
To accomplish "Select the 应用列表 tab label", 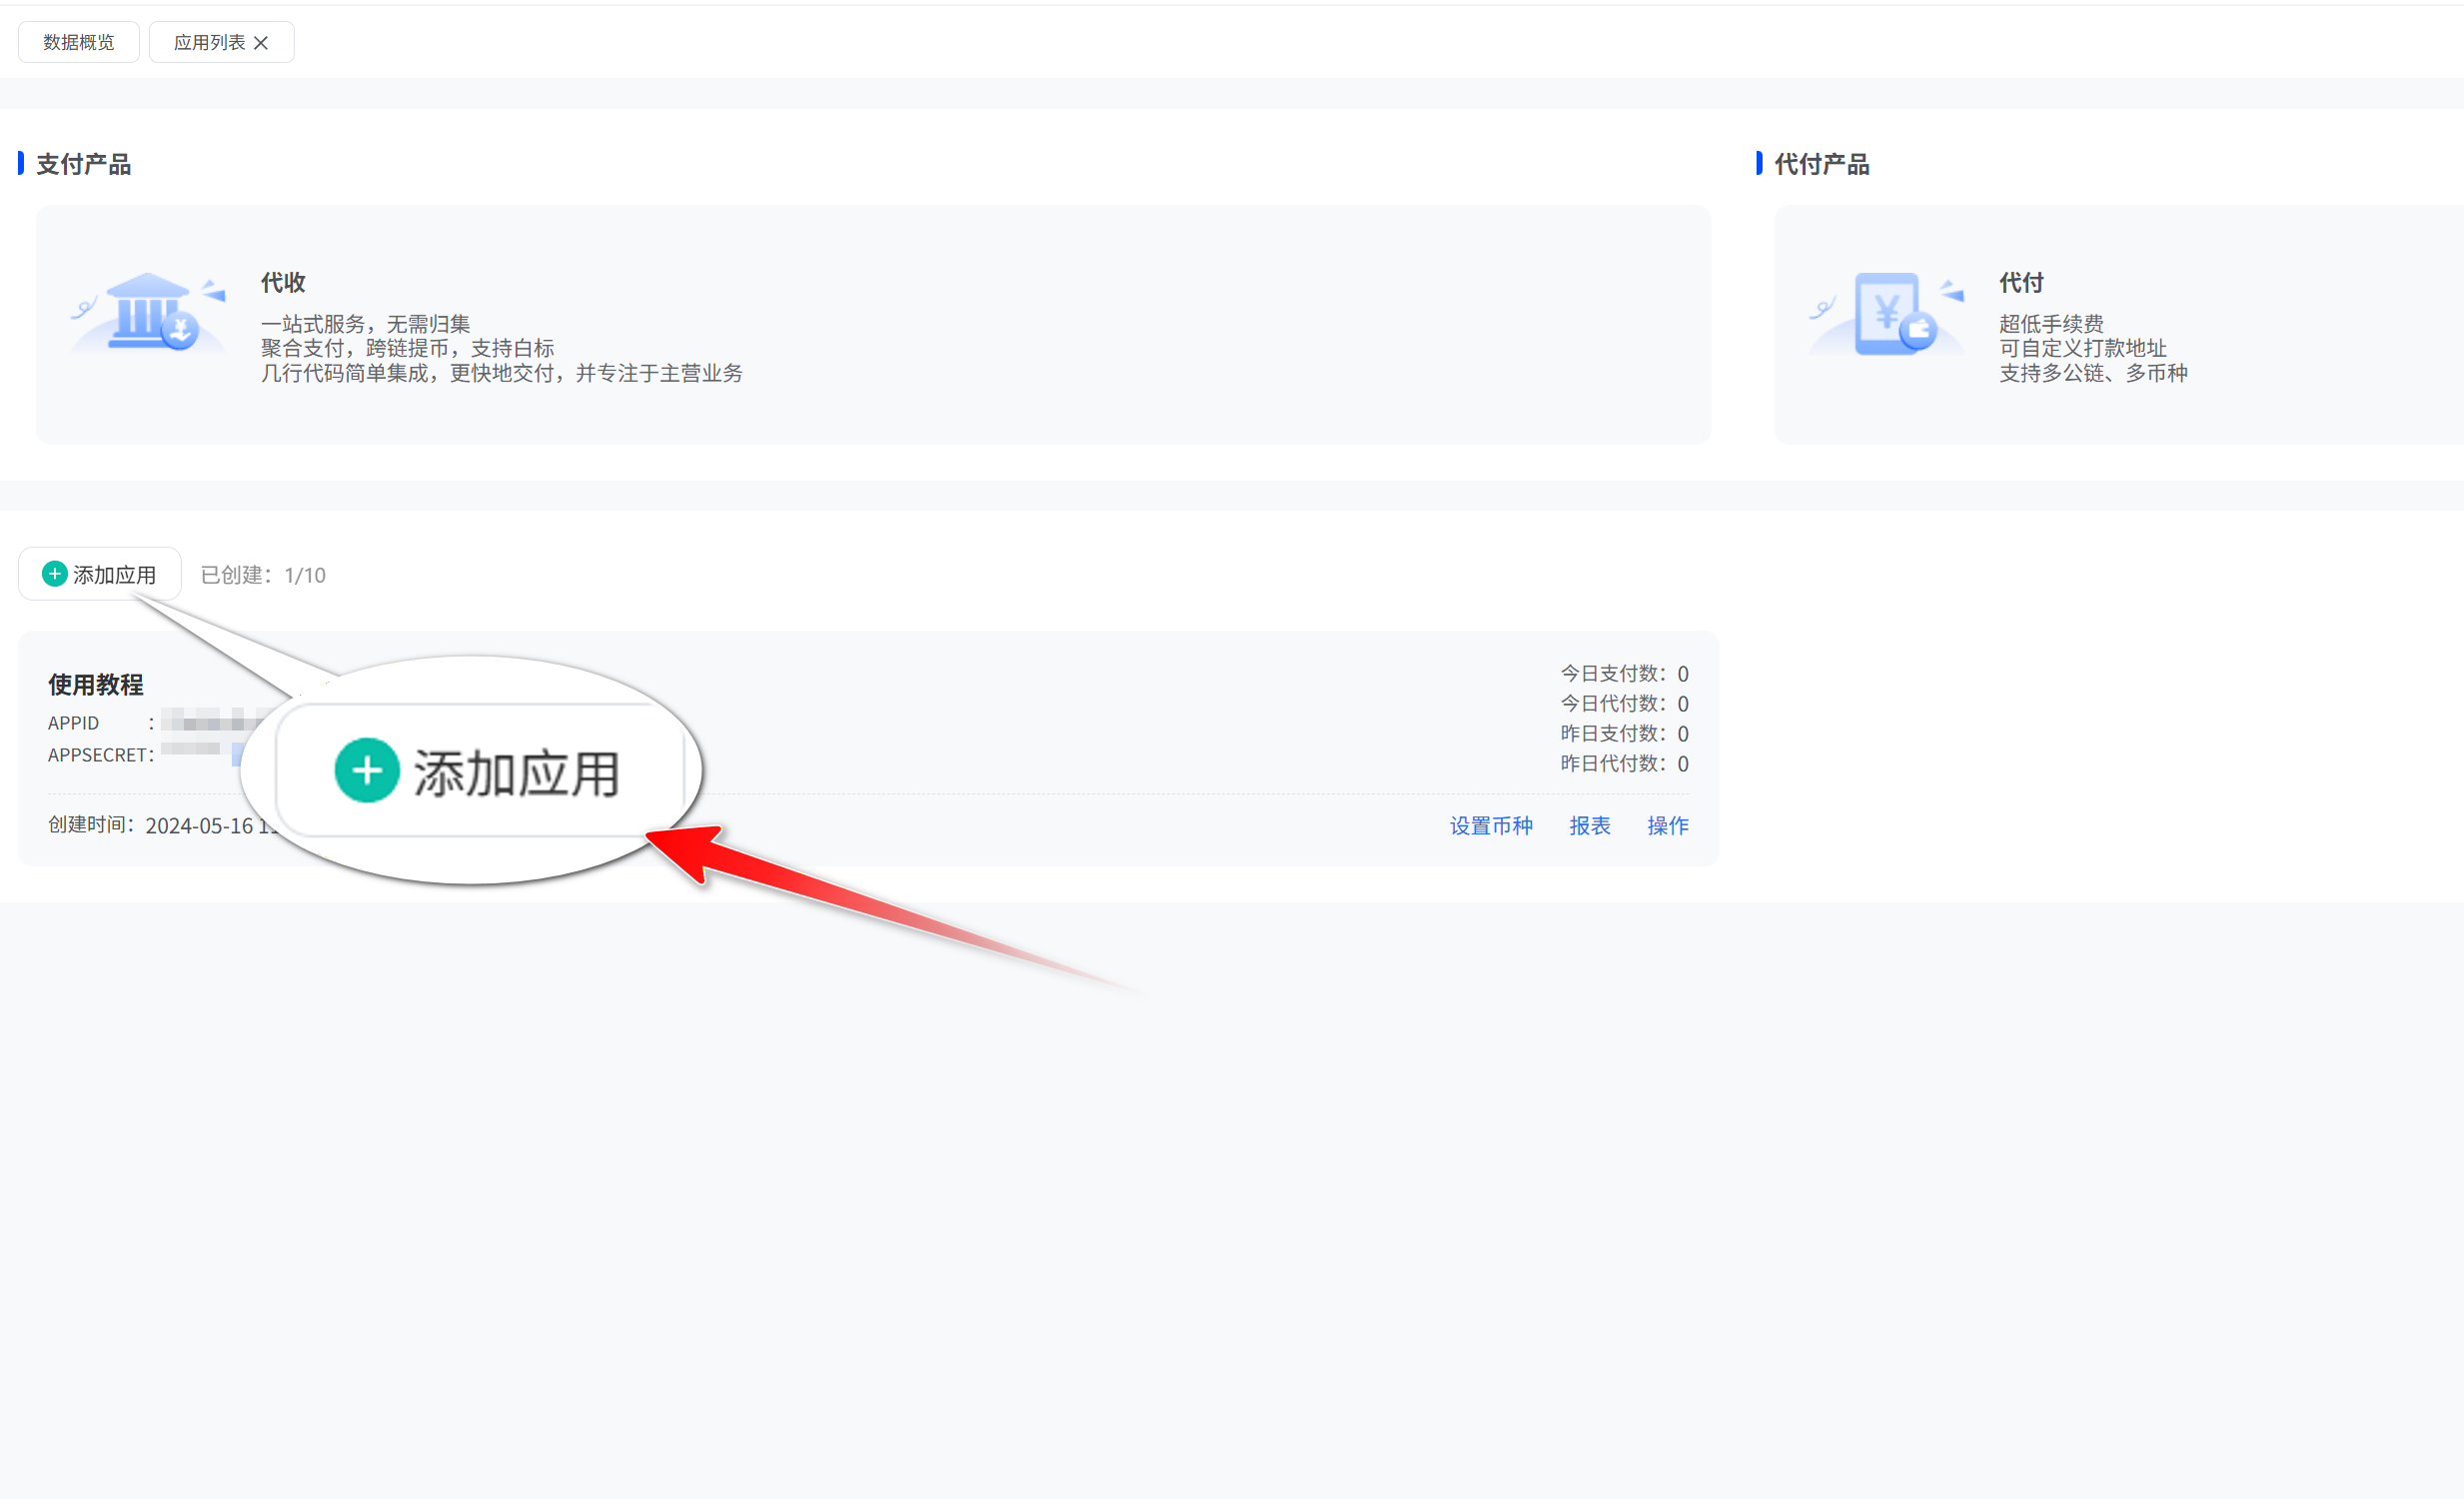I will pos(209,43).
